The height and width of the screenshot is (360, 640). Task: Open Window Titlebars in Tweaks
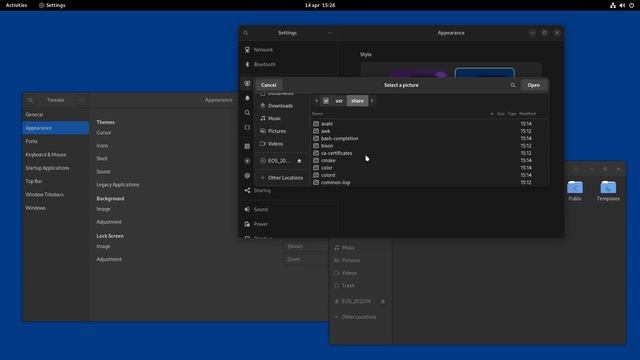coord(56,195)
